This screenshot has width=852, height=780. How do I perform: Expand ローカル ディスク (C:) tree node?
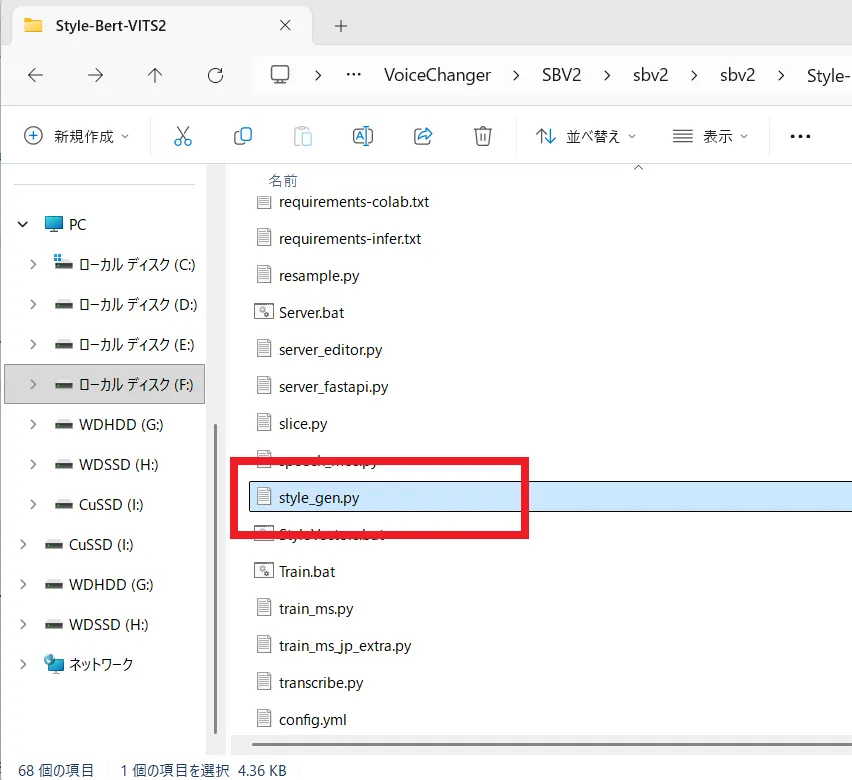click(x=33, y=265)
